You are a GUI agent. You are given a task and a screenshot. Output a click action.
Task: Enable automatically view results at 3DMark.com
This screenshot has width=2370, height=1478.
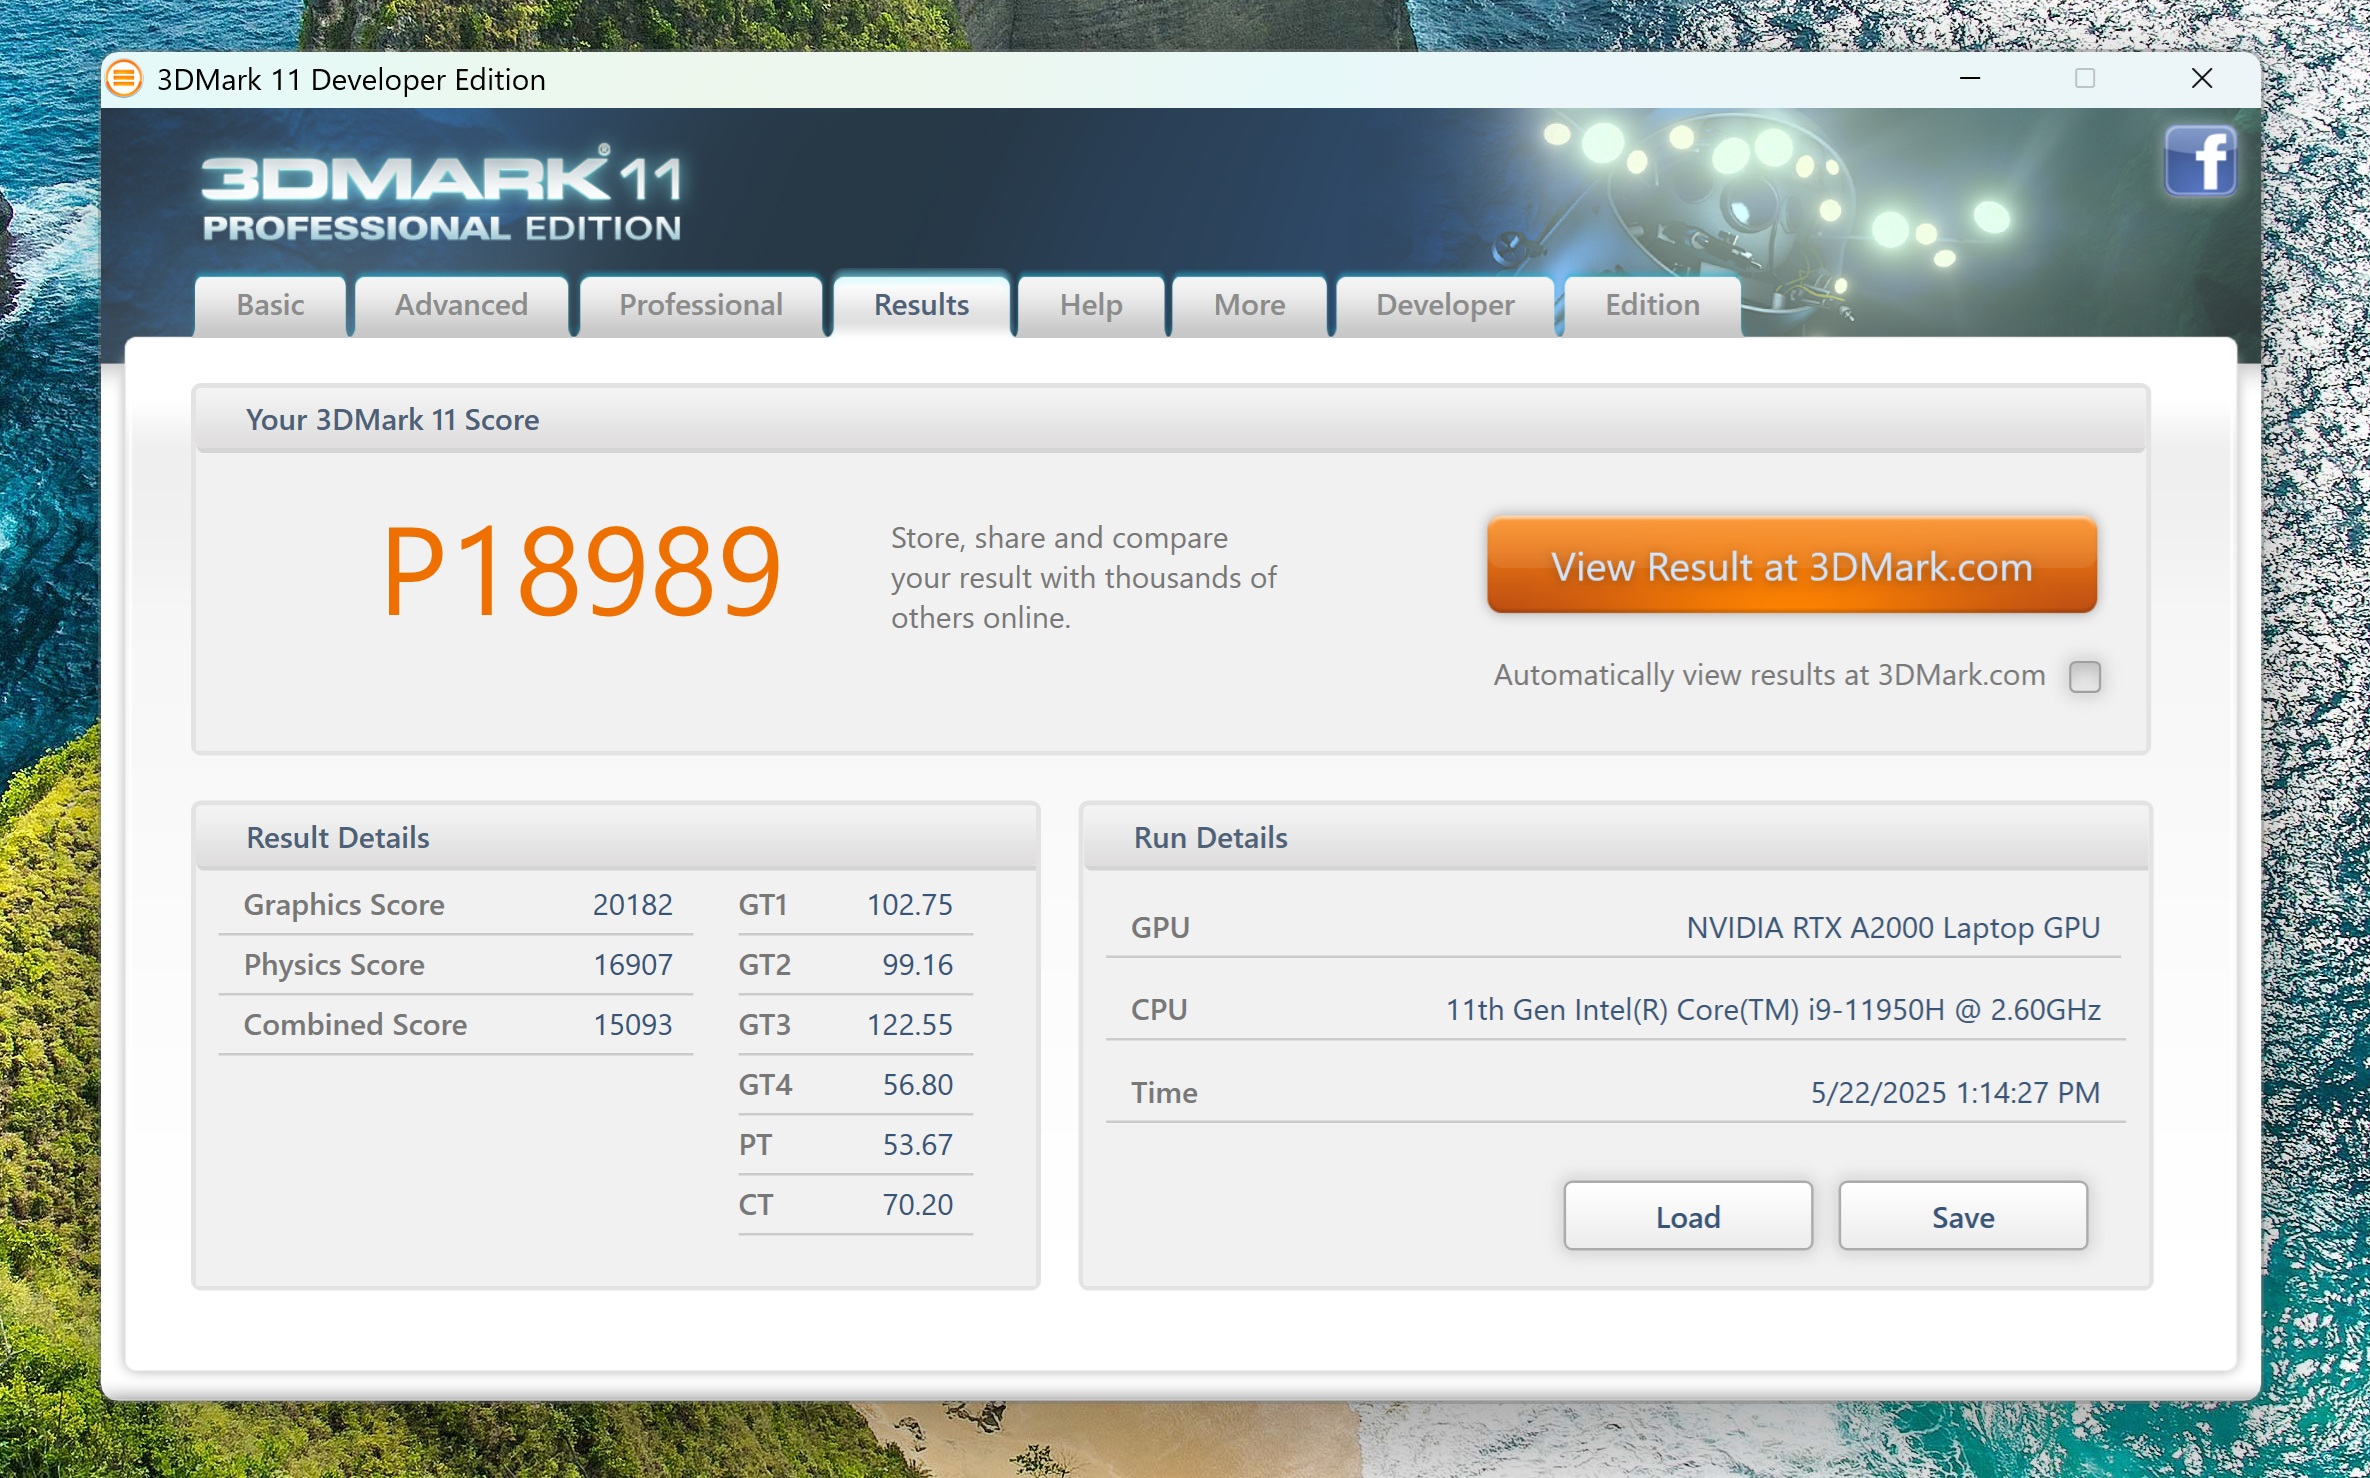[x=2085, y=676]
